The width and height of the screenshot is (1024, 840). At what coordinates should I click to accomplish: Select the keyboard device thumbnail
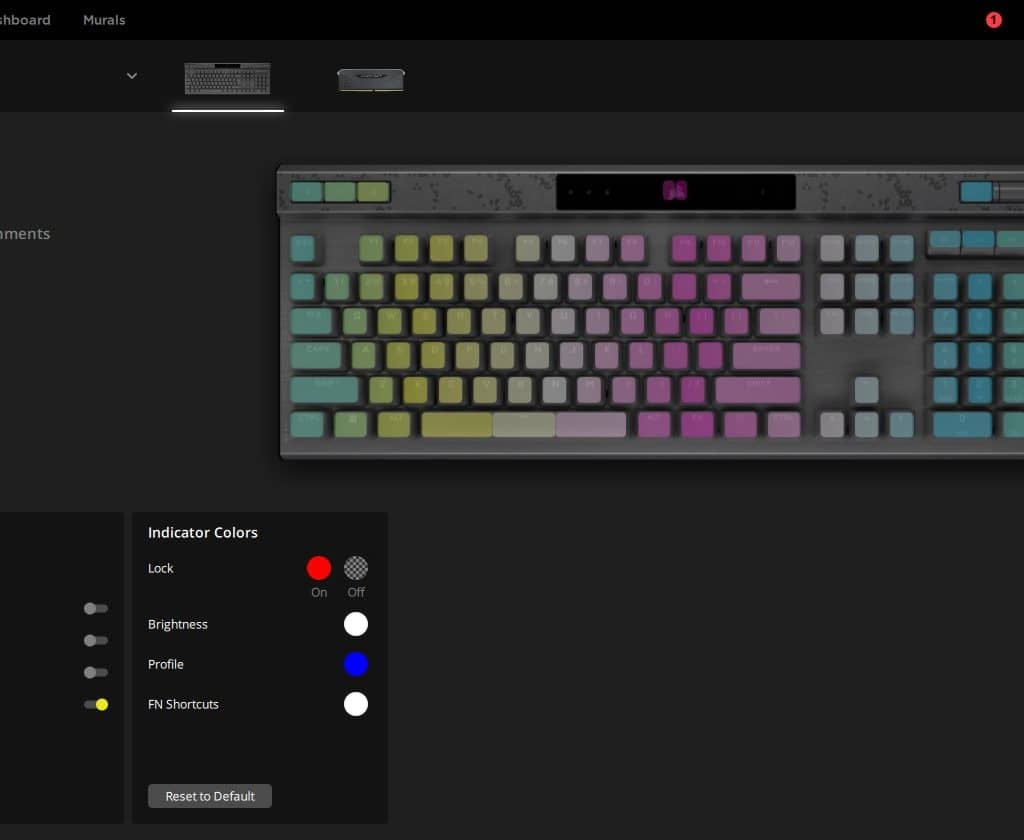coord(227,79)
